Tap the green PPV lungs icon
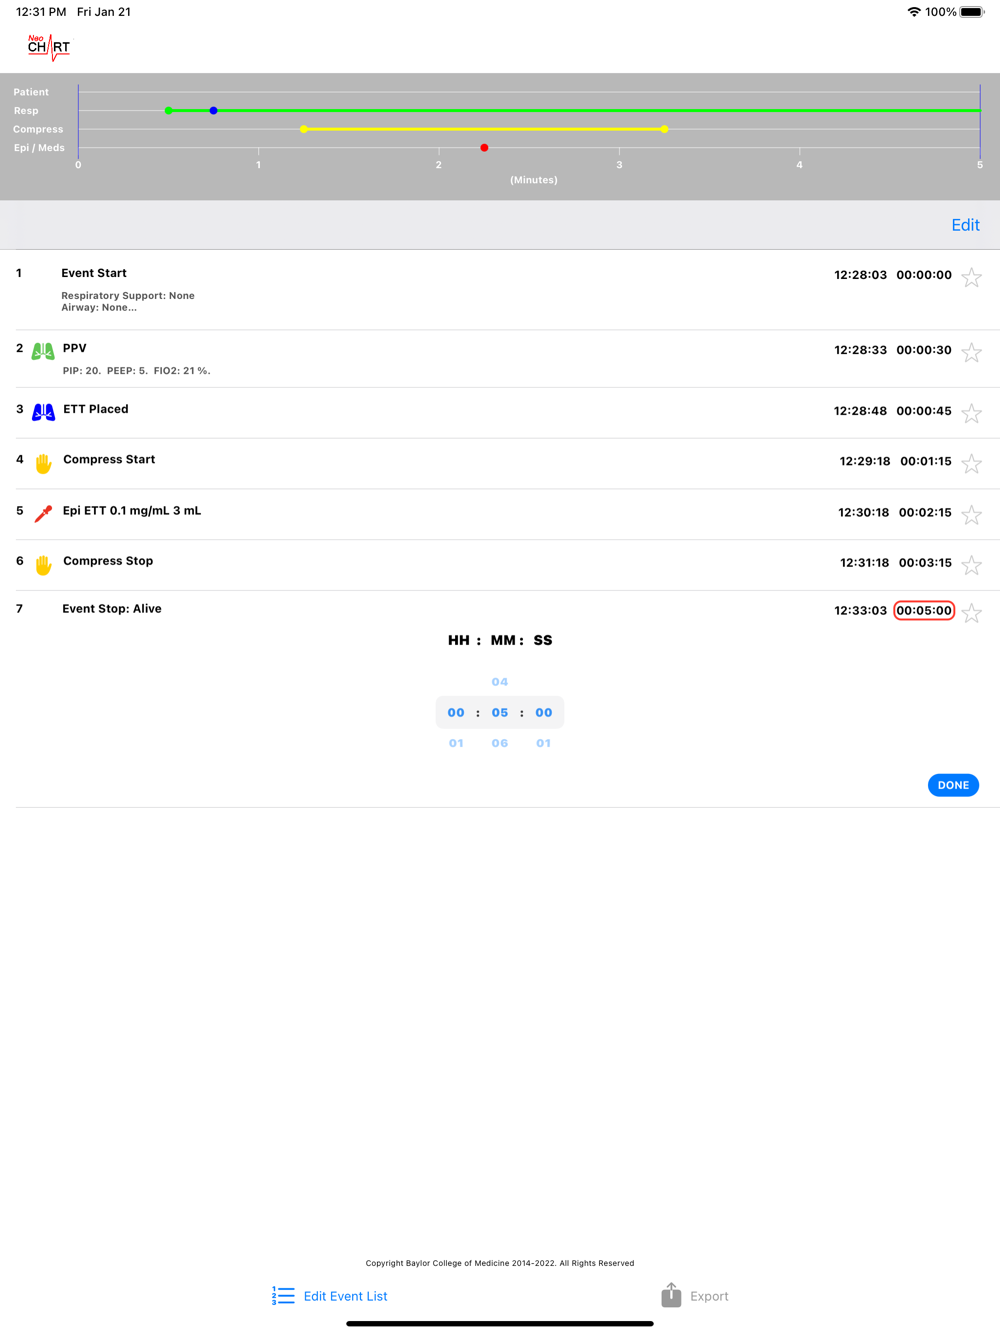Viewport: 1000px width, 1334px height. (43, 352)
